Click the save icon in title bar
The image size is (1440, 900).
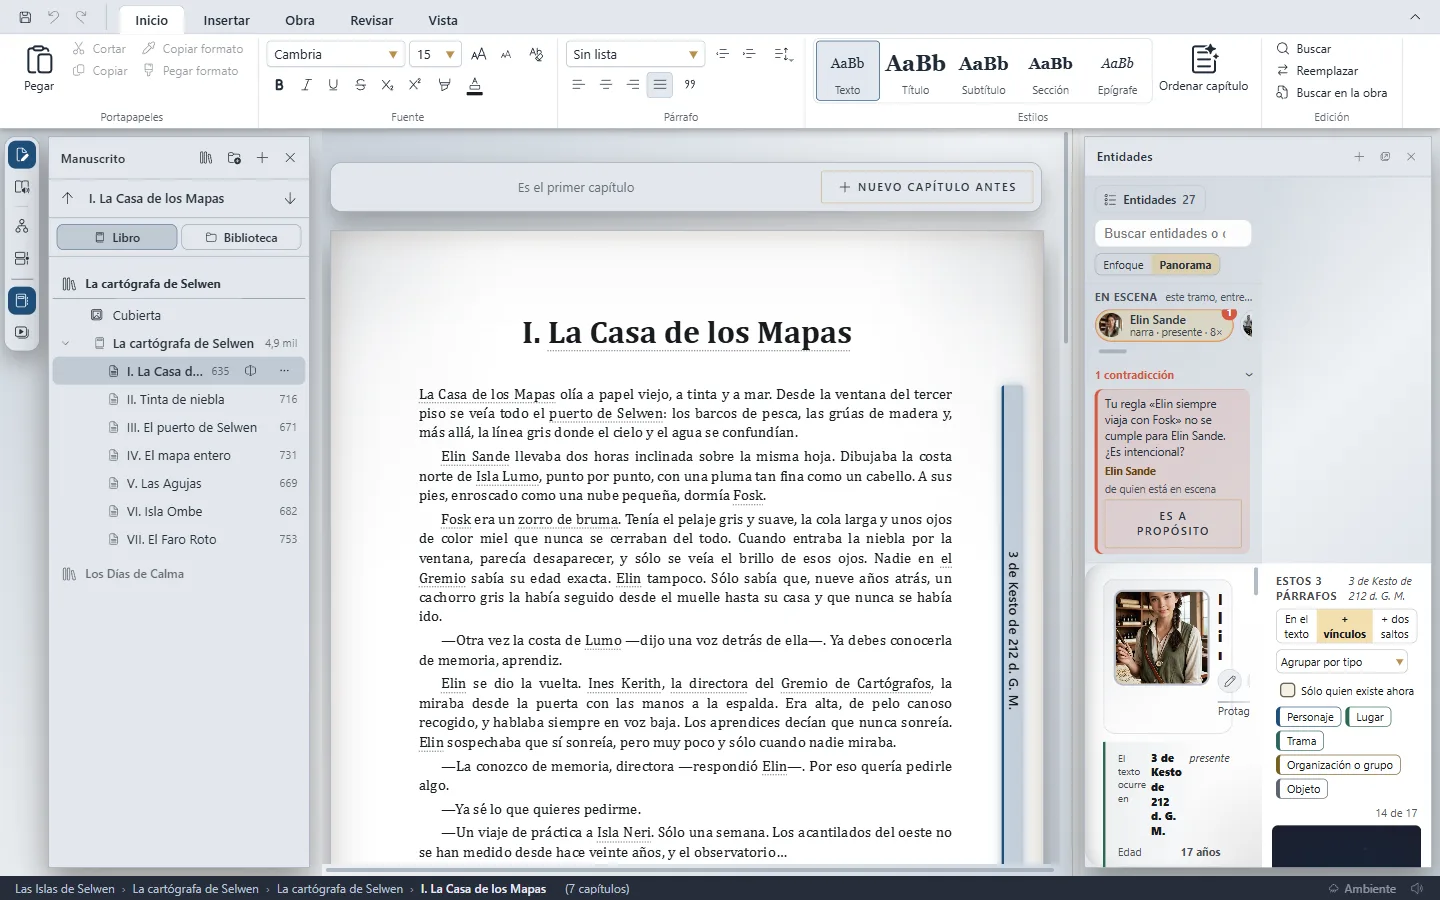[25, 17]
